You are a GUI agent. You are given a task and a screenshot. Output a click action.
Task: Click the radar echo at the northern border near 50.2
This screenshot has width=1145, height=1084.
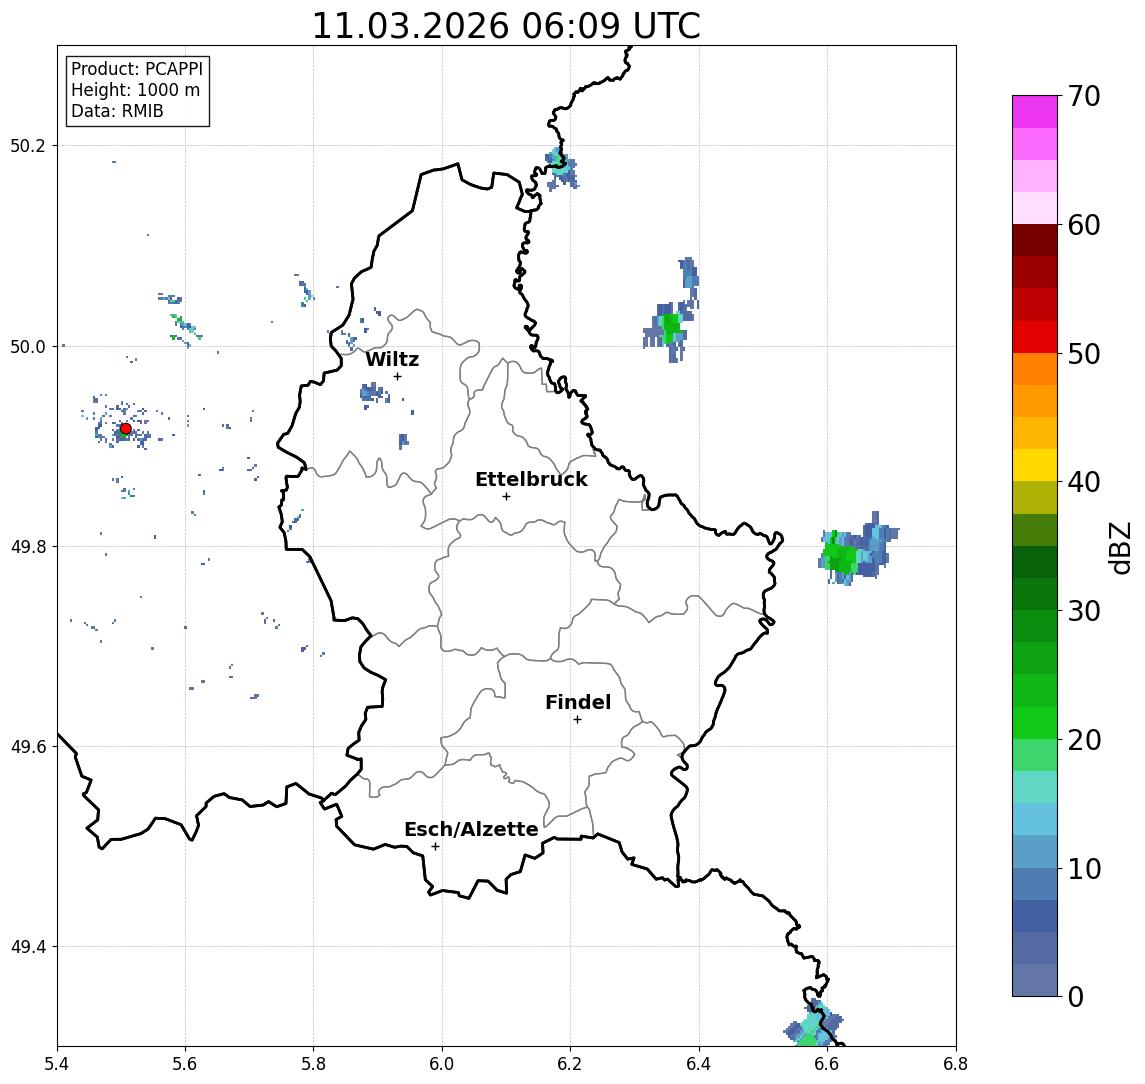pyautogui.click(x=562, y=168)
